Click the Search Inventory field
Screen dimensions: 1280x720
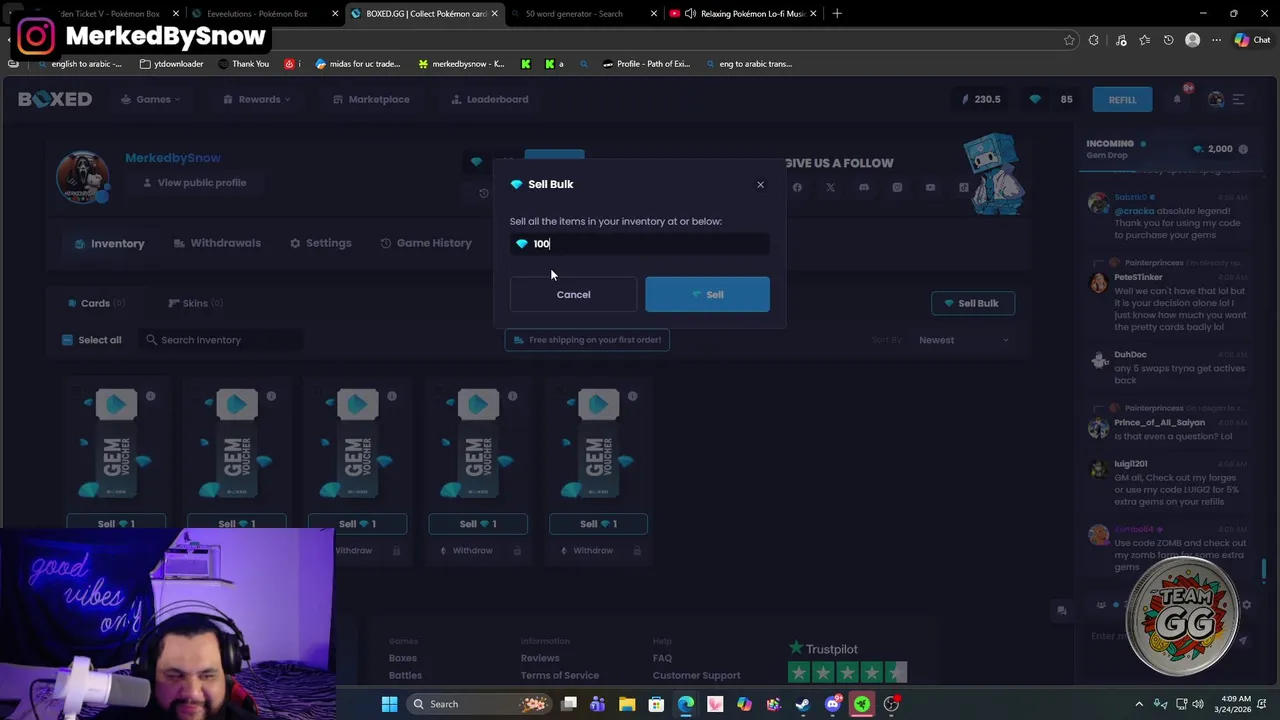[x=222, y=340]
